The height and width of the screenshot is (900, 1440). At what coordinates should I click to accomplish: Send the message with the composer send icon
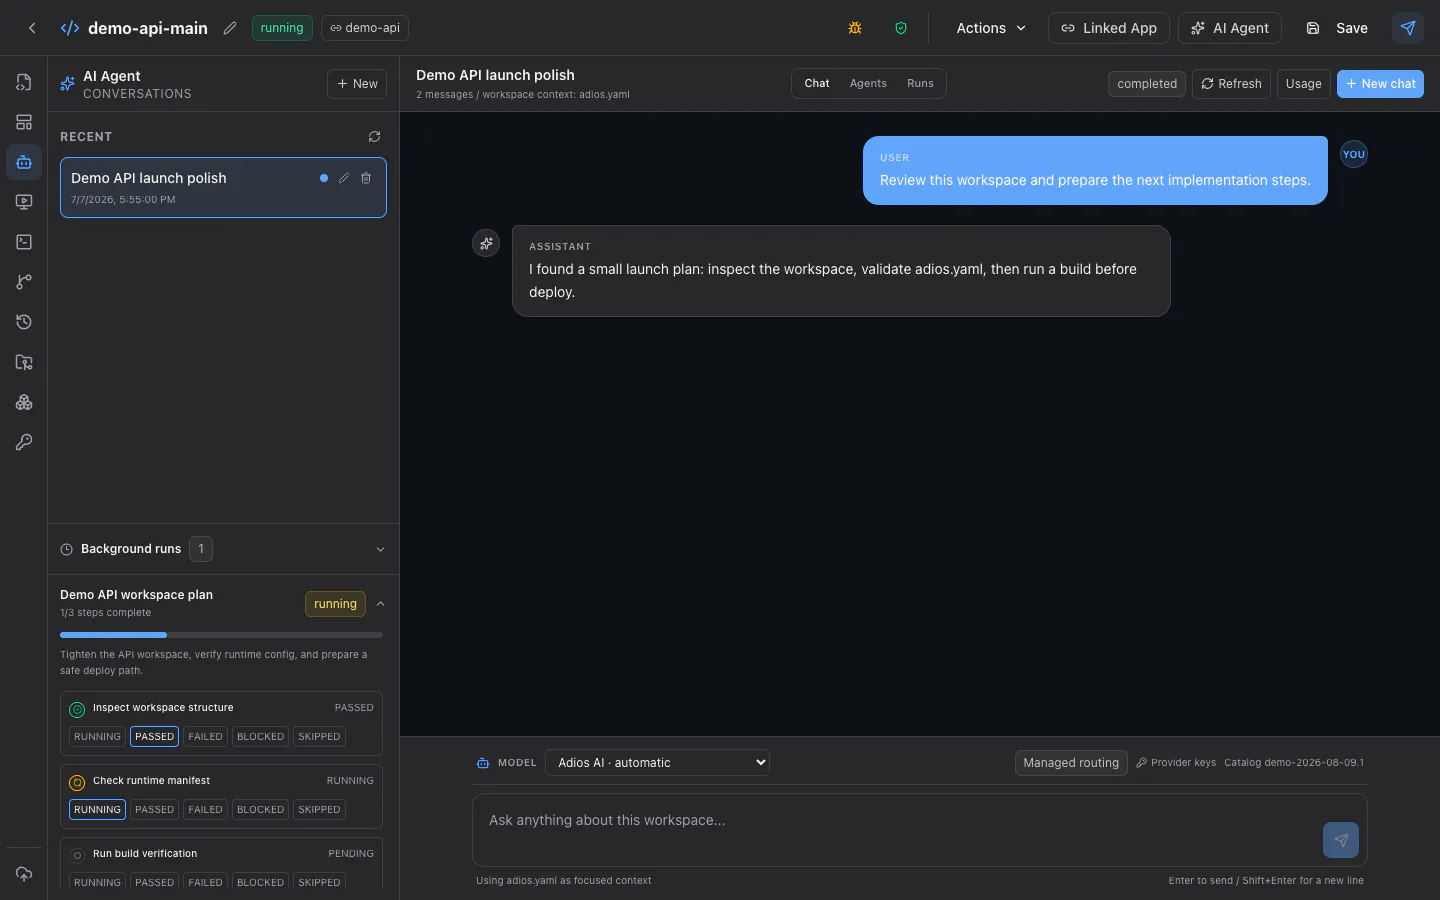pos(1341,840)
